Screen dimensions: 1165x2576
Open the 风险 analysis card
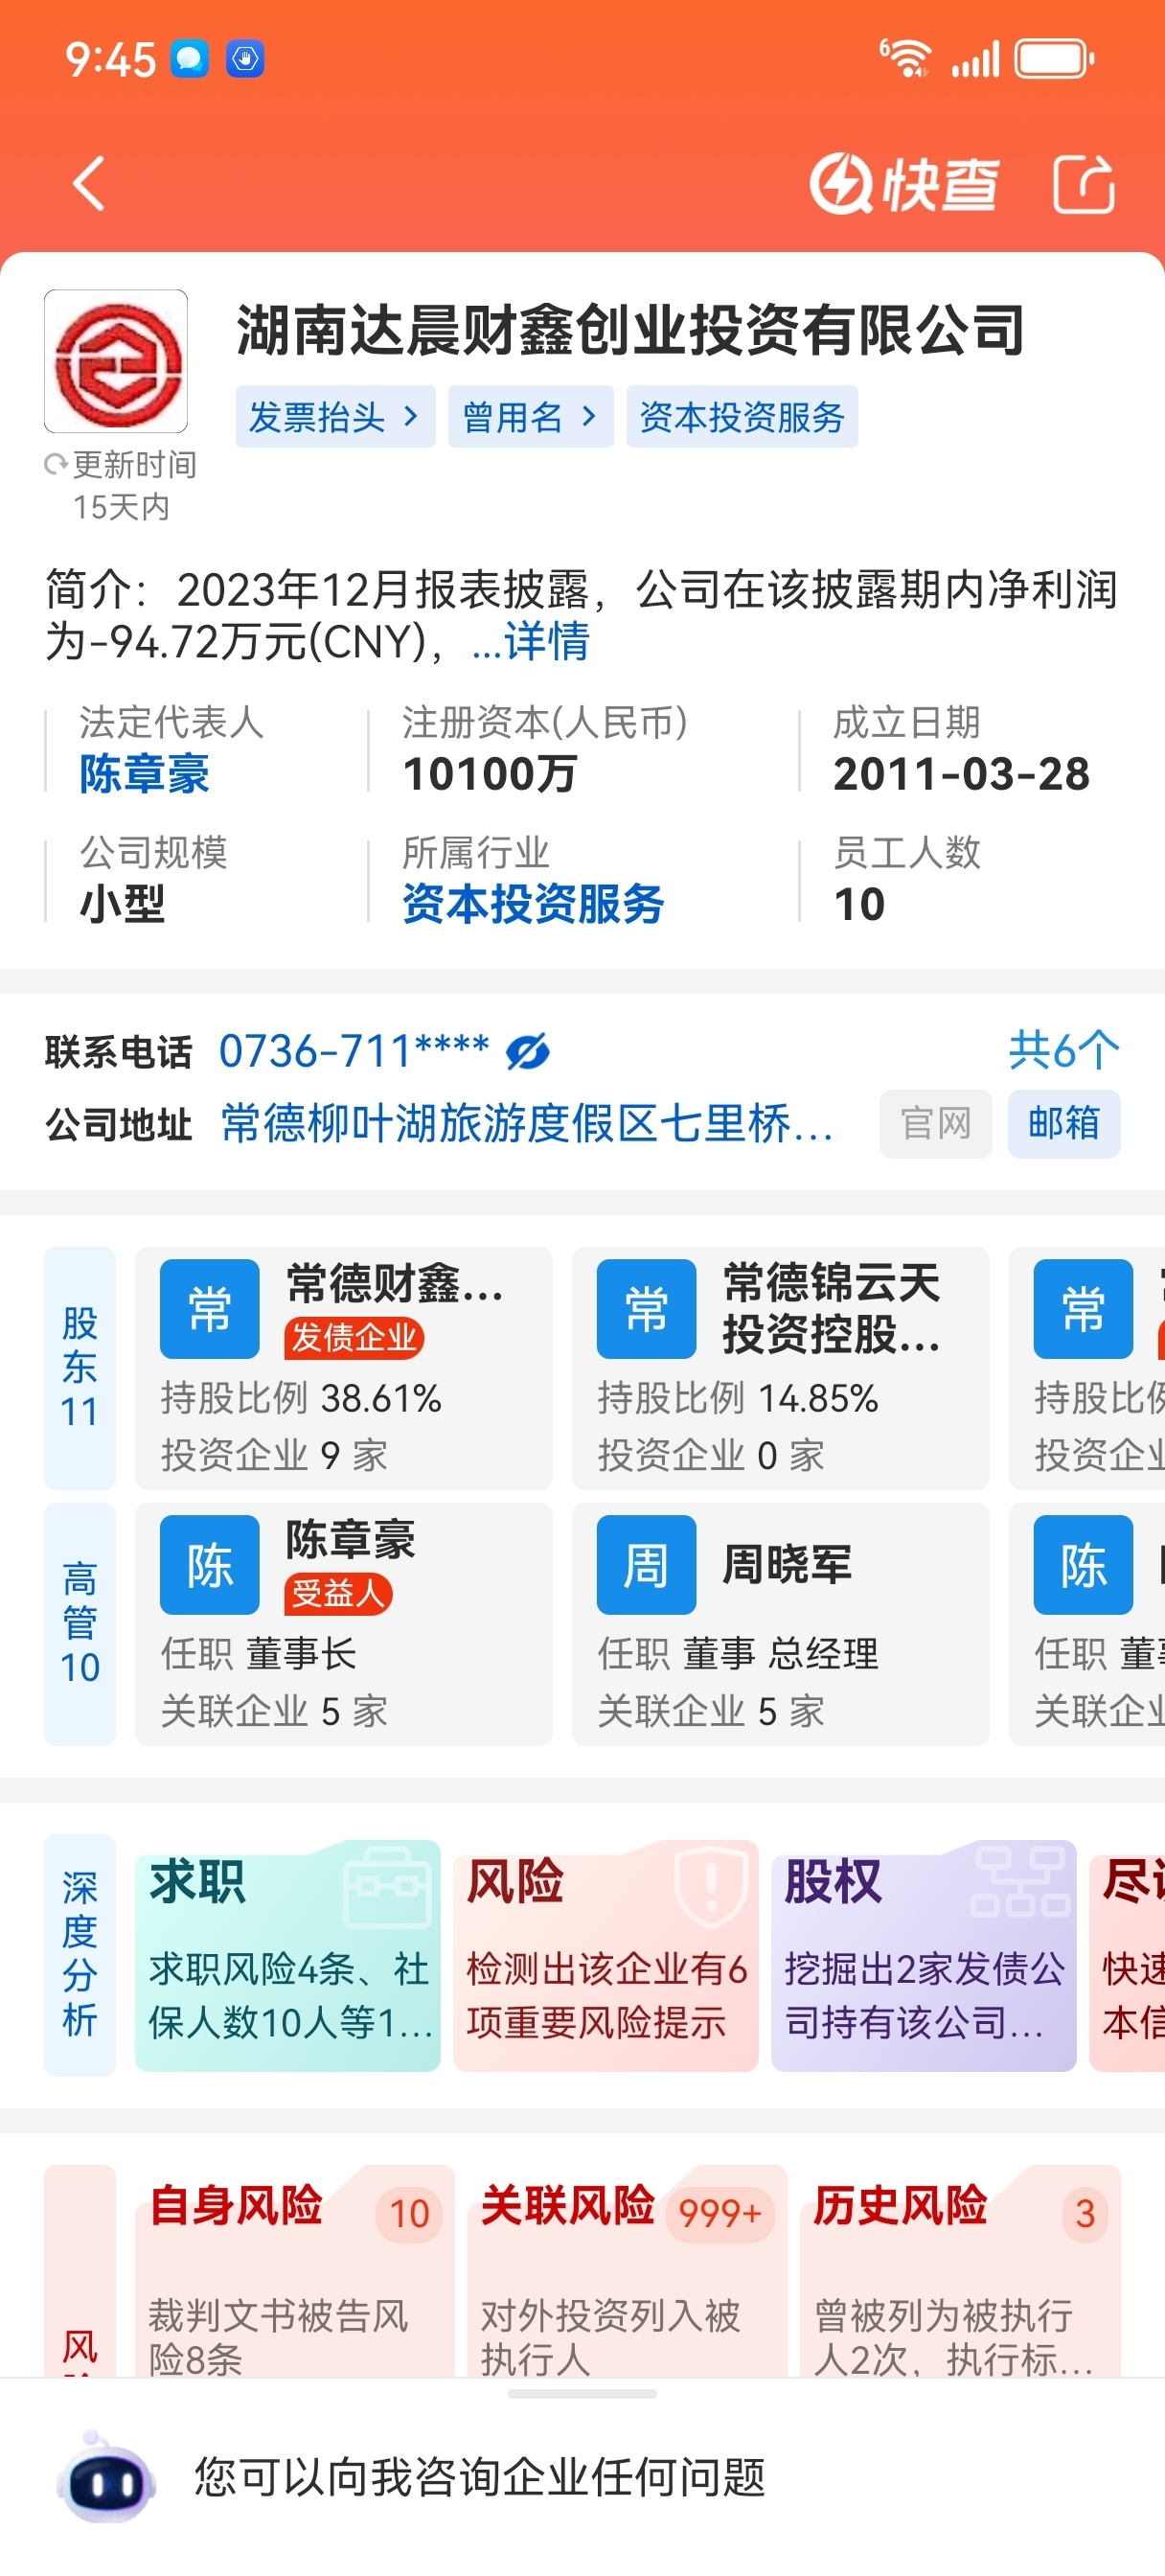(606, 1956)
